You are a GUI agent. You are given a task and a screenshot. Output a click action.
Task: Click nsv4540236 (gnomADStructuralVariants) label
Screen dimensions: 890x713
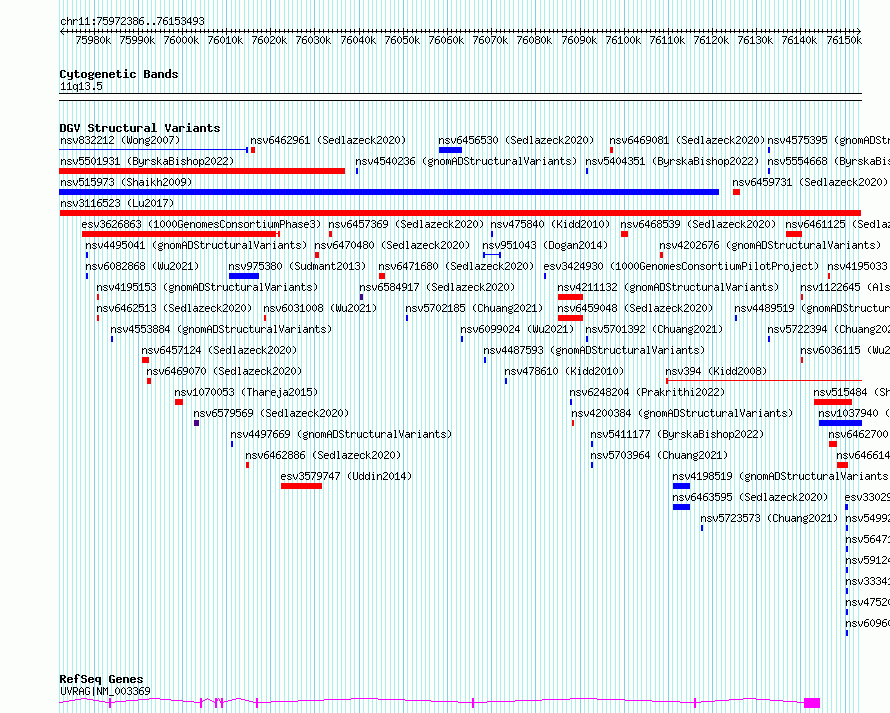tap(466, 161)
